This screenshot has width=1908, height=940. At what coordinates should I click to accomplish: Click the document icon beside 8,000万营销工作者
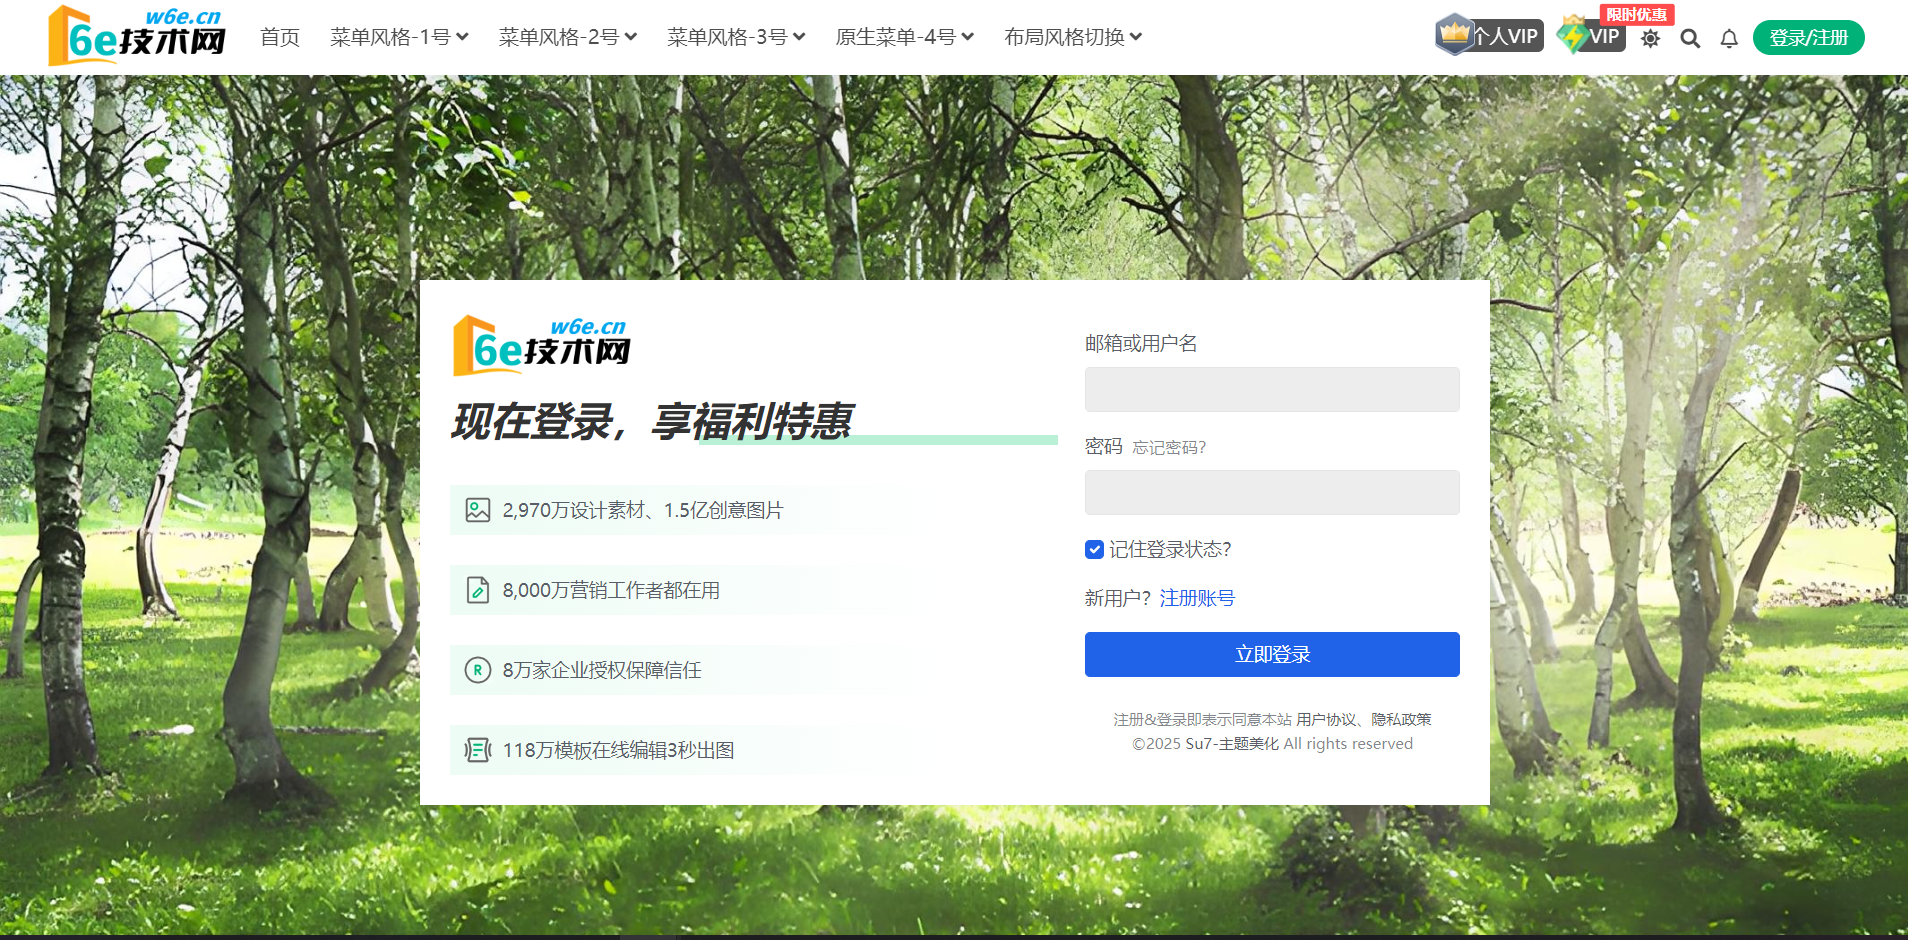(x=478, y=590)
